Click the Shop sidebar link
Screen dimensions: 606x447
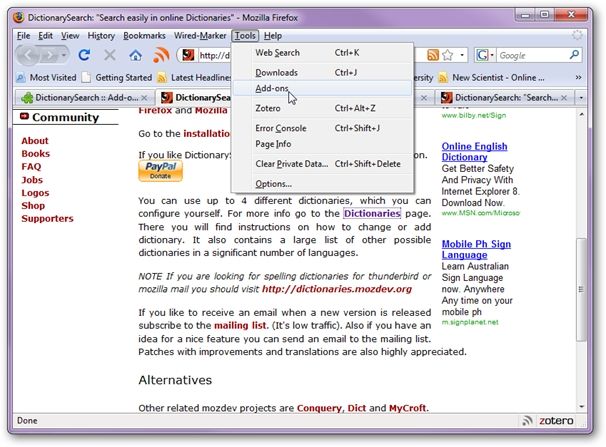tap(33, 206)
